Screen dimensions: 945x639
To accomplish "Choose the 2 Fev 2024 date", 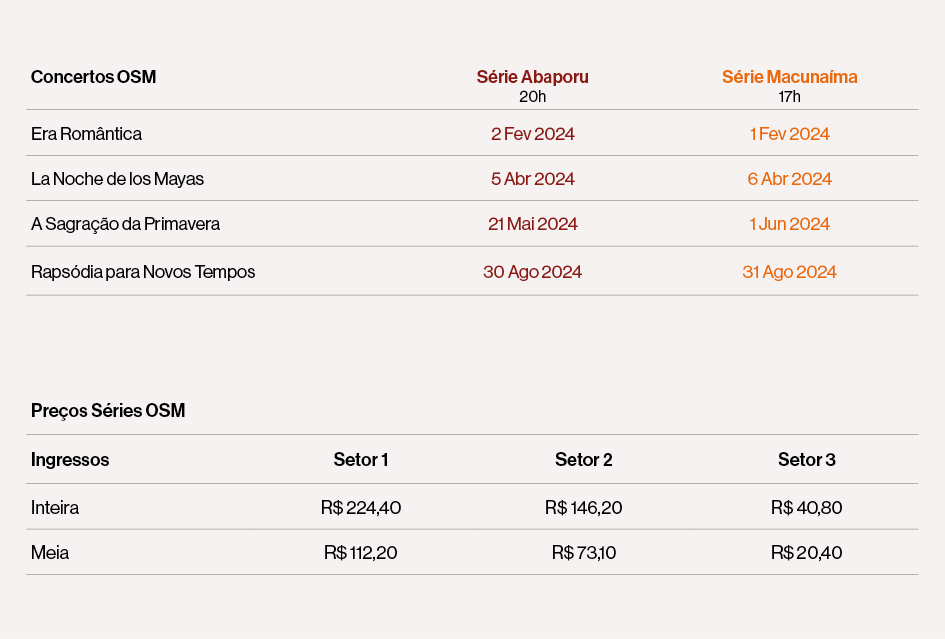I will tap(532, 134).
